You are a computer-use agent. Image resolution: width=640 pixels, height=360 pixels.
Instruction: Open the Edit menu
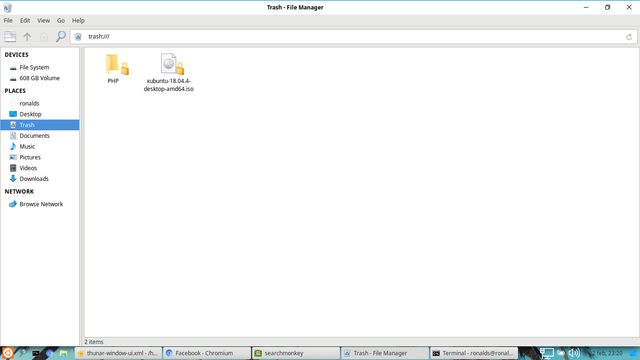pyautogui.click(x=25, y=20)
